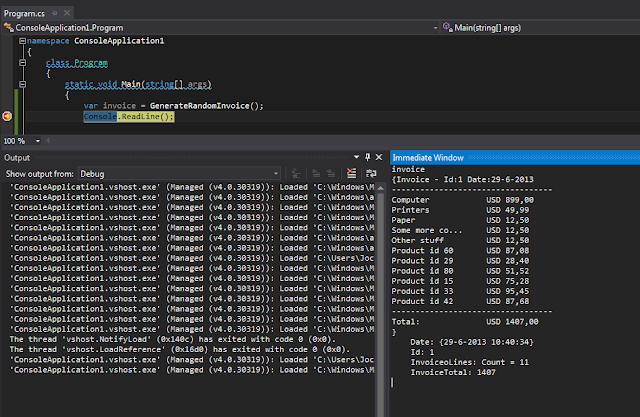Viewport: 640px width, 417px height.
Task: Click 'Paper' invoice line in Immediate Window
Action: point(460,220)
